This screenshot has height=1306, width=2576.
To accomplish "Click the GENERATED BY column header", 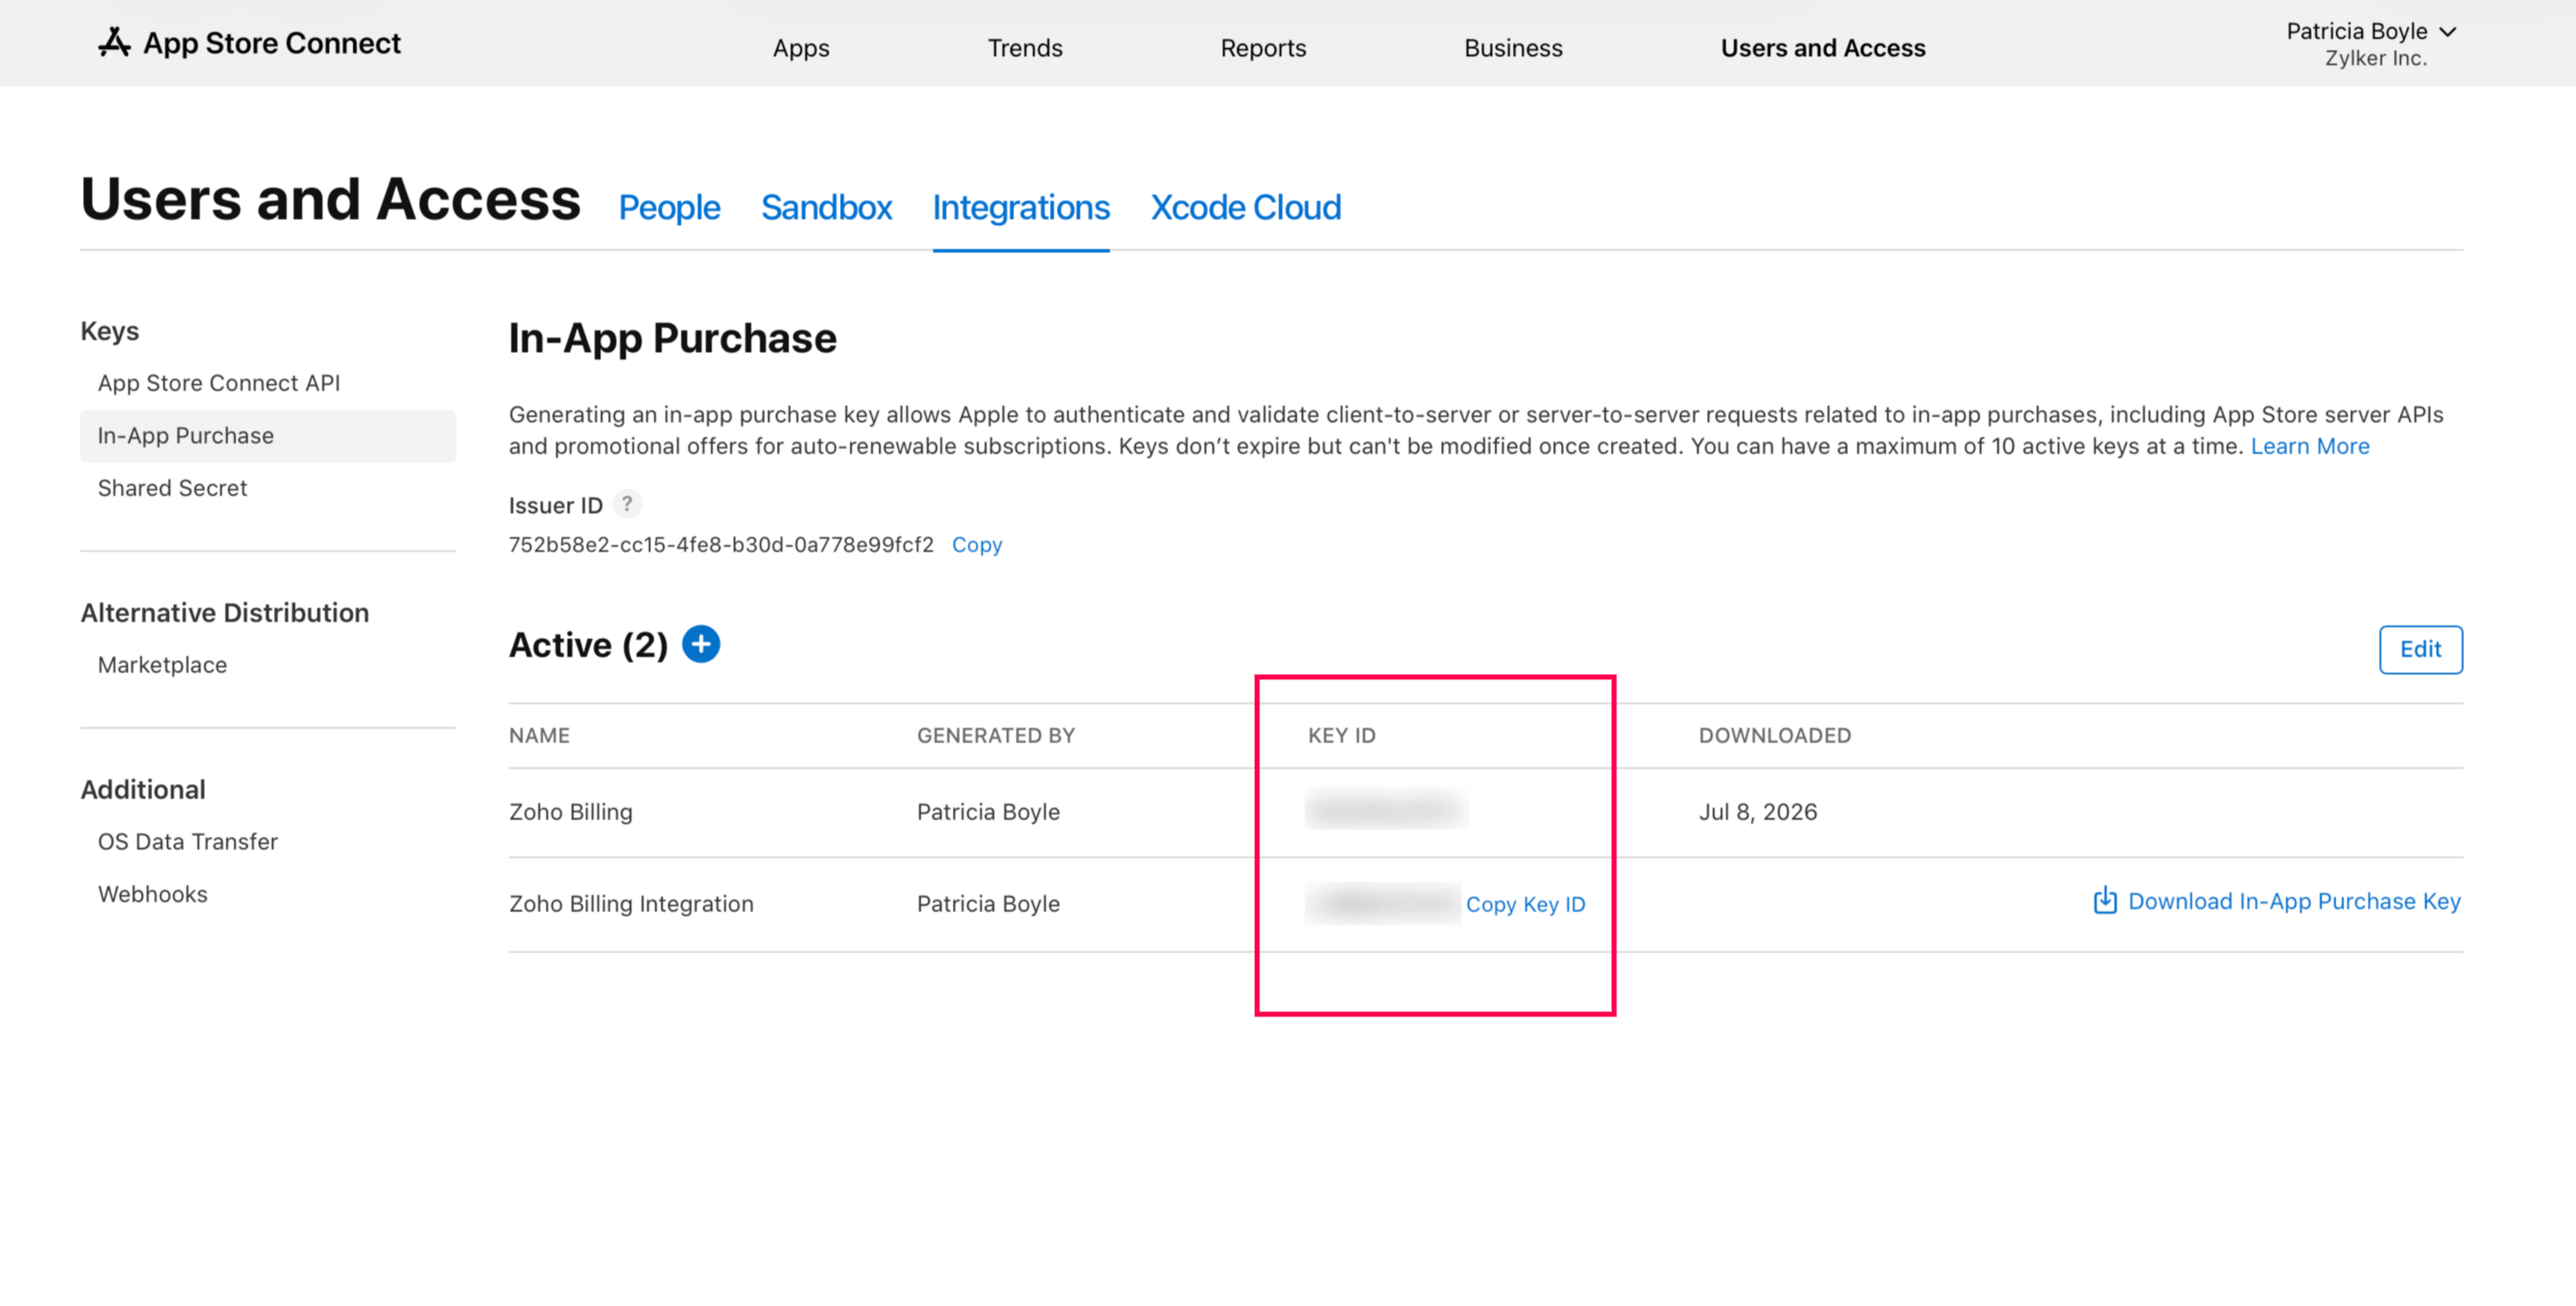I will 996,736.
